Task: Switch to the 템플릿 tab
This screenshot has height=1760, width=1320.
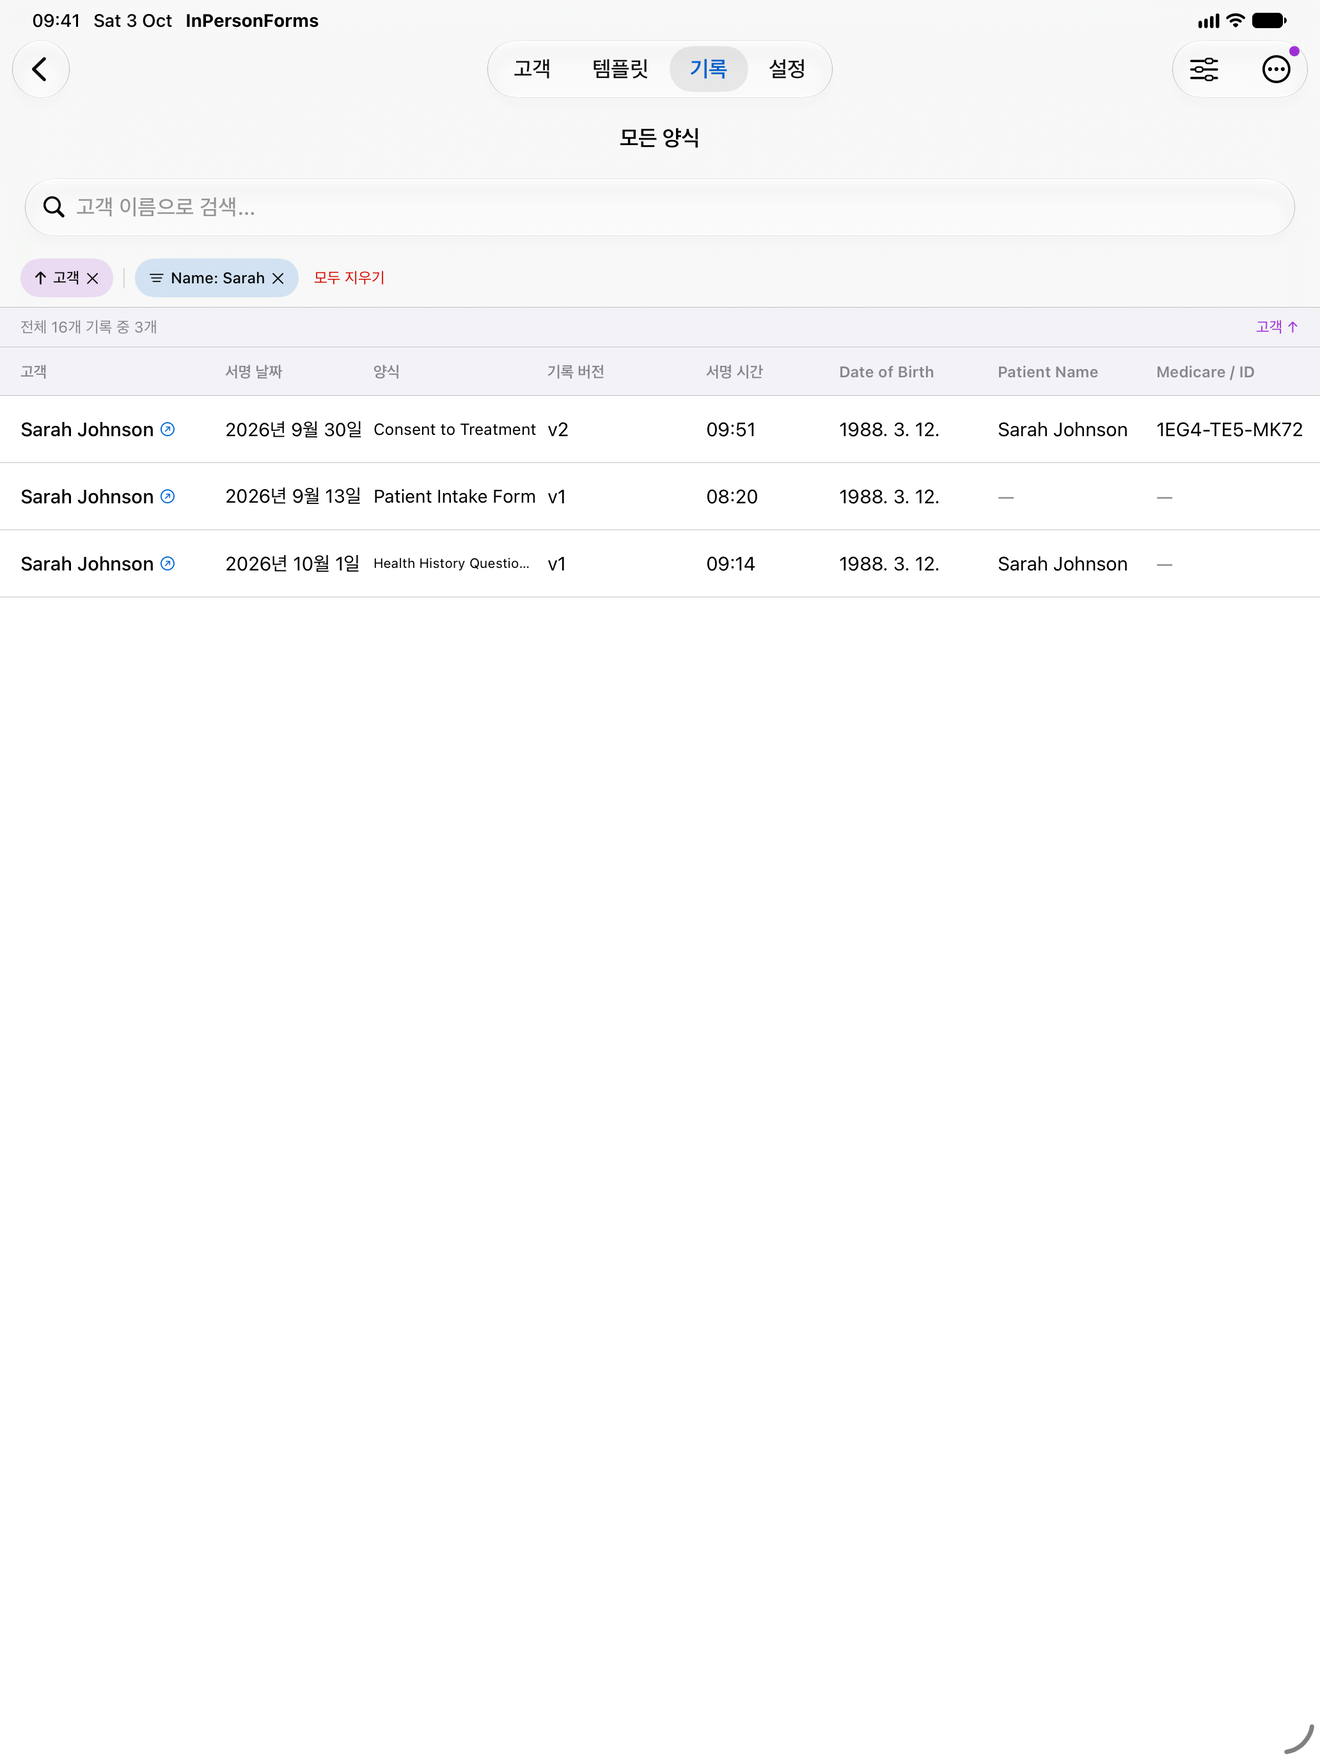Action: [x=620, y=69]
